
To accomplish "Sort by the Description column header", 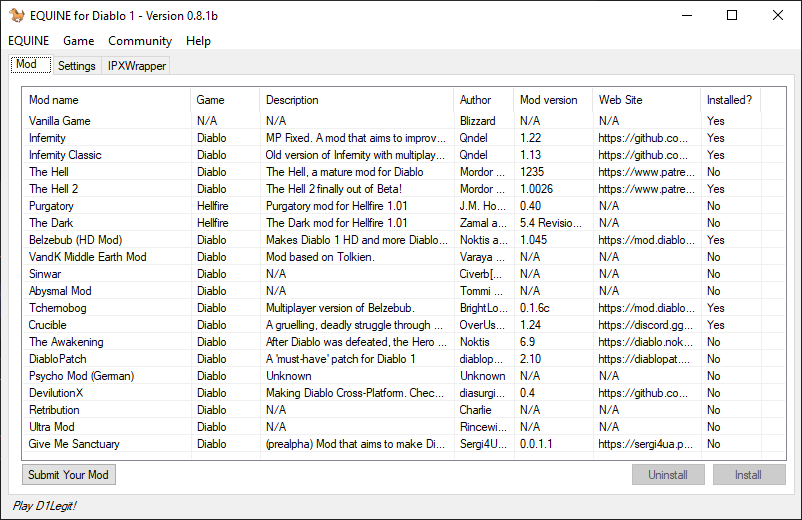I will tap(357, 100).
